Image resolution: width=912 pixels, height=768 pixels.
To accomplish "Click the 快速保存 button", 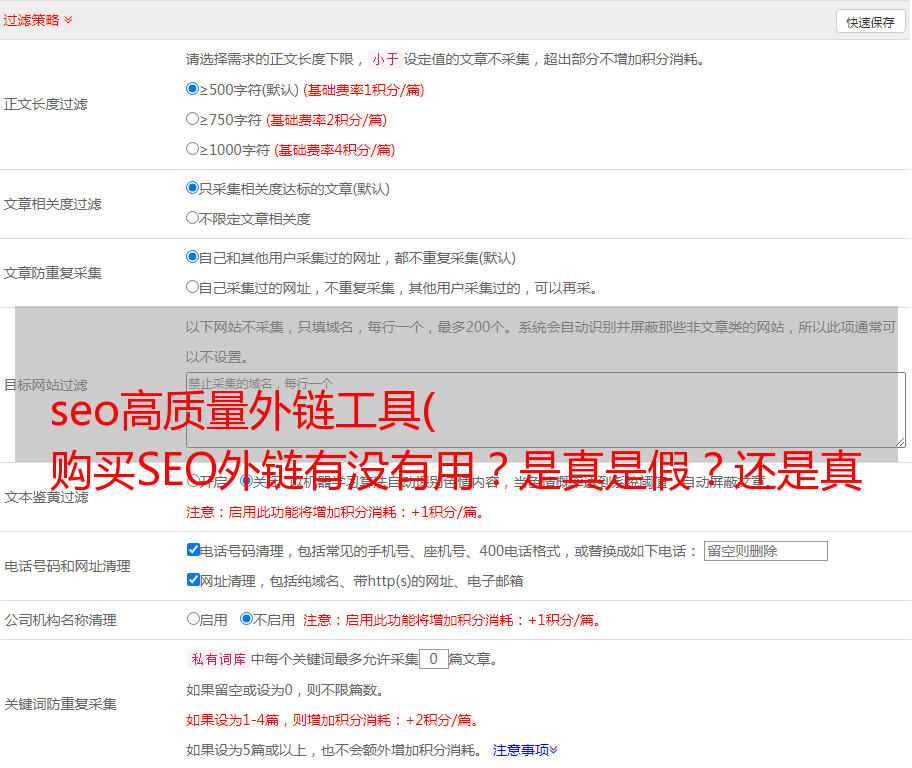I will (x=870, y=22).
